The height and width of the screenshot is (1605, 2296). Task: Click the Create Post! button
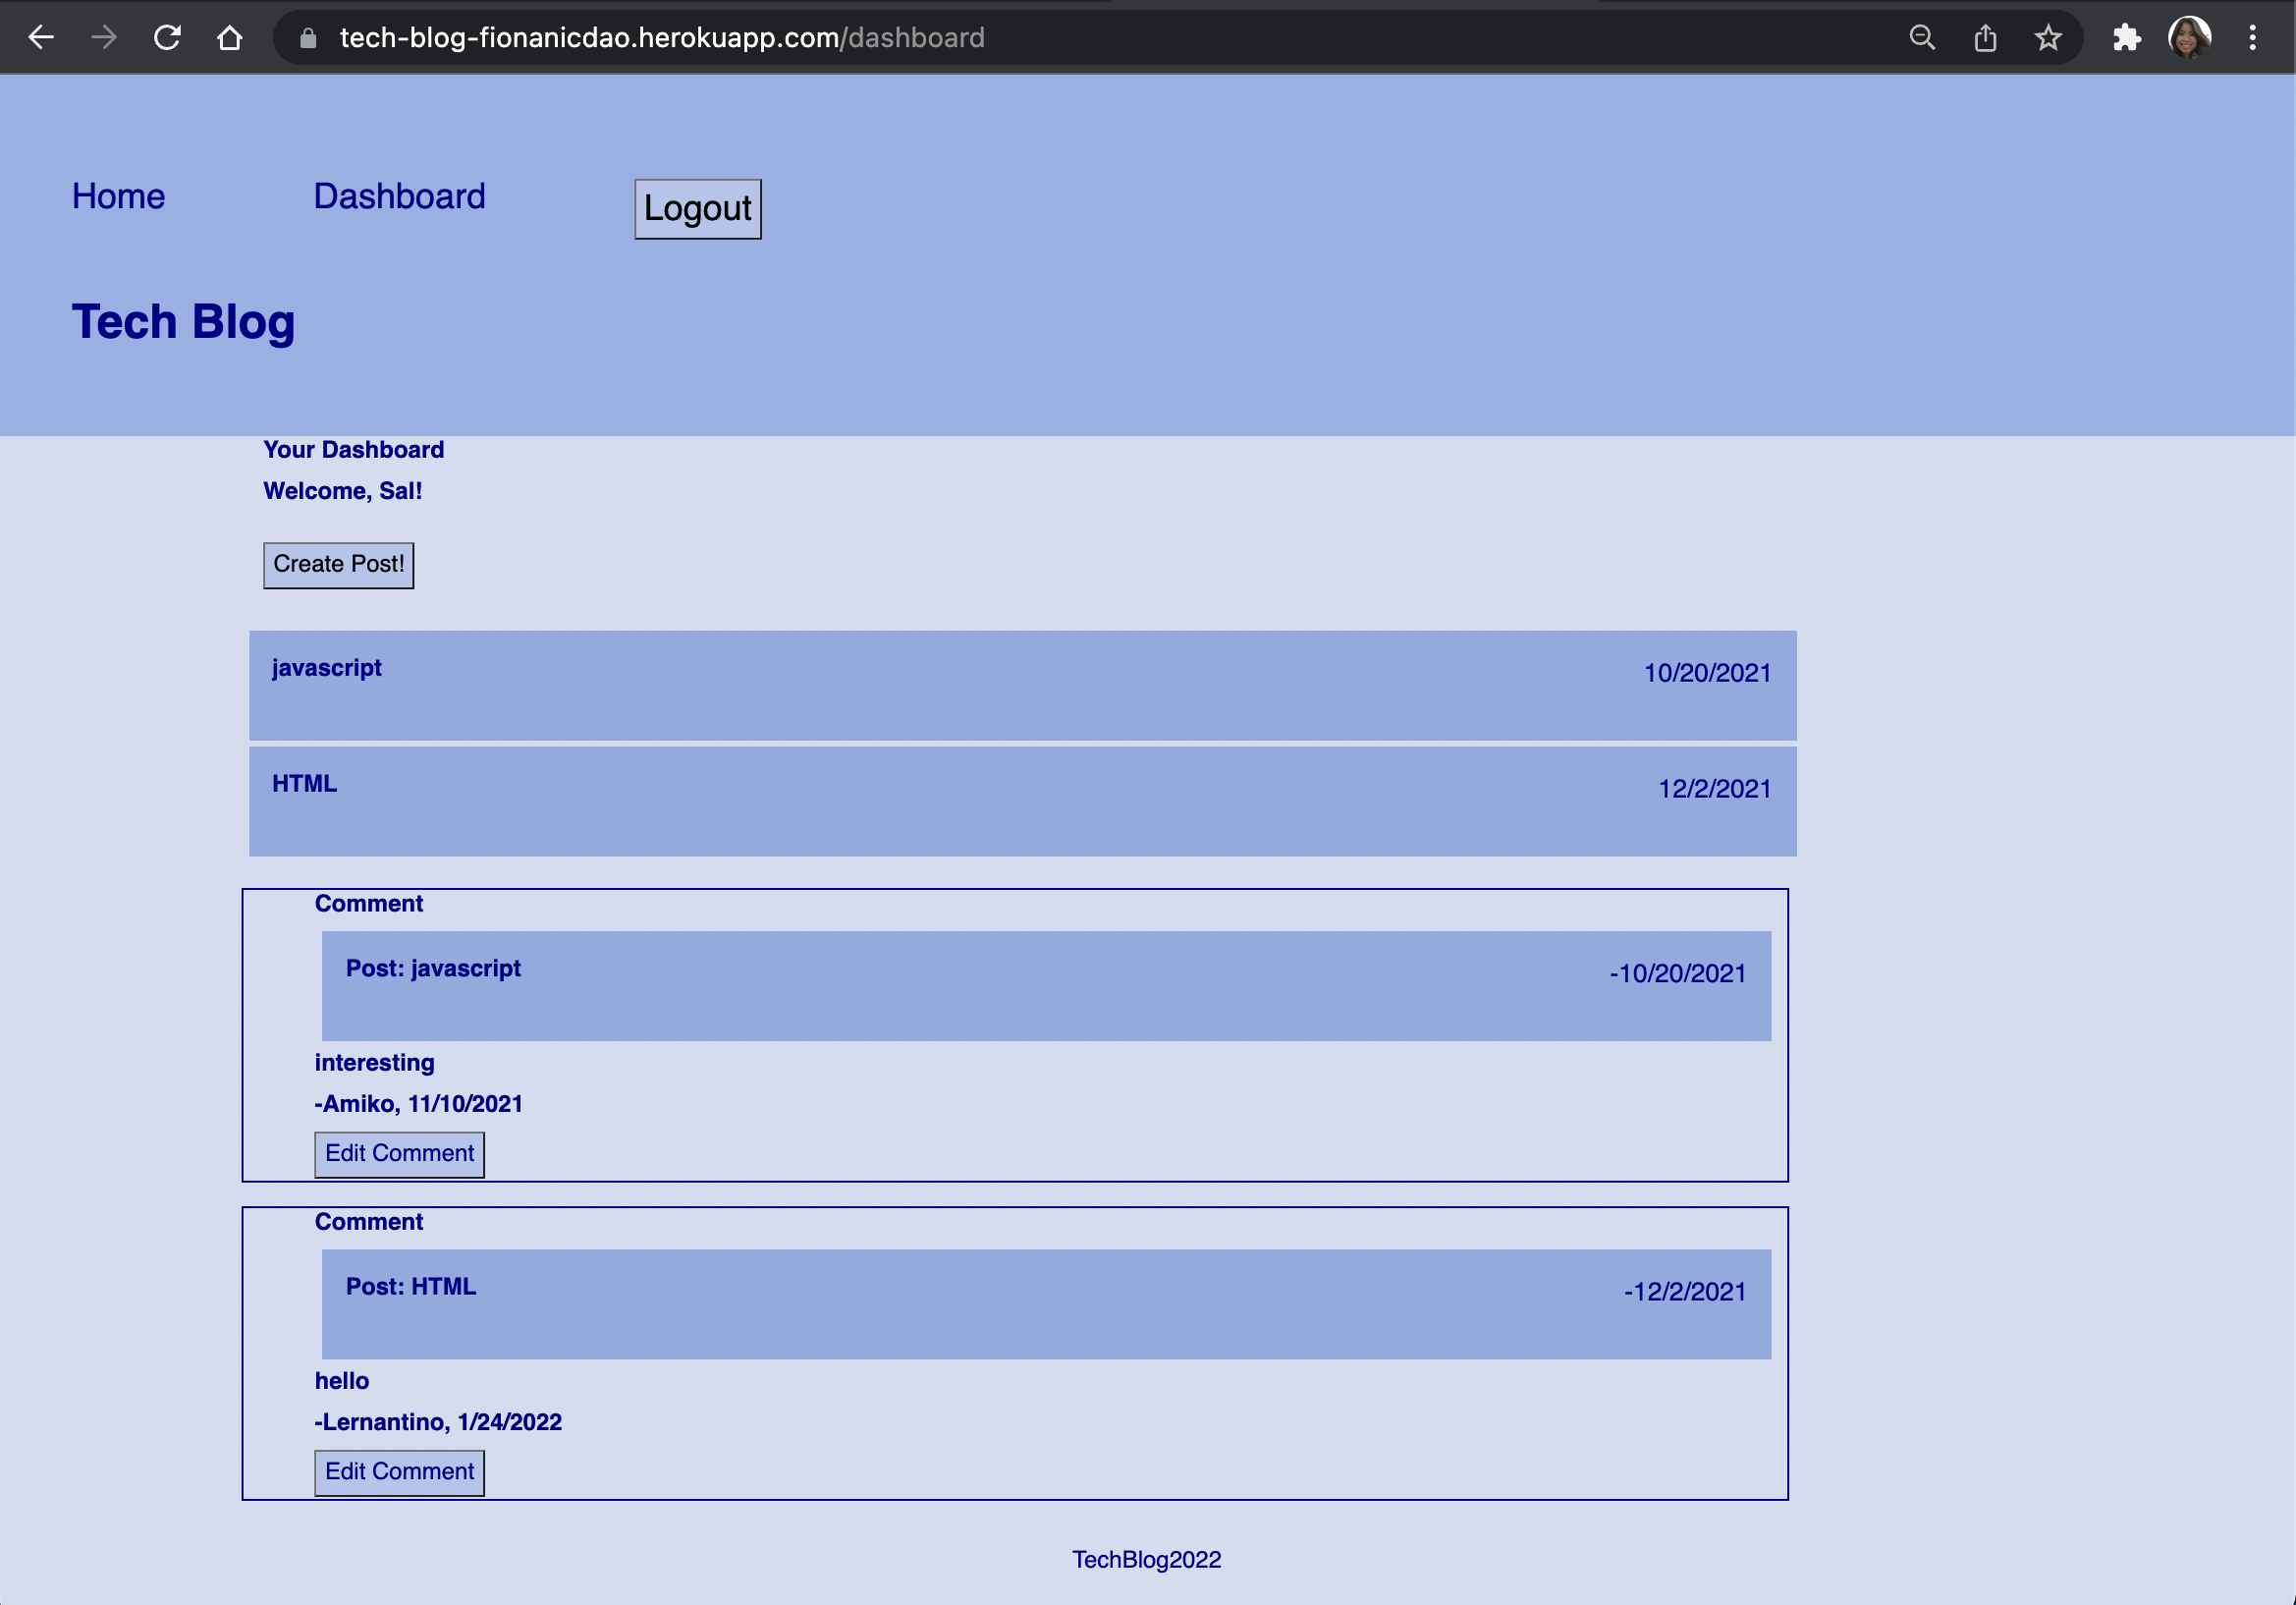(x=338, y=565)
